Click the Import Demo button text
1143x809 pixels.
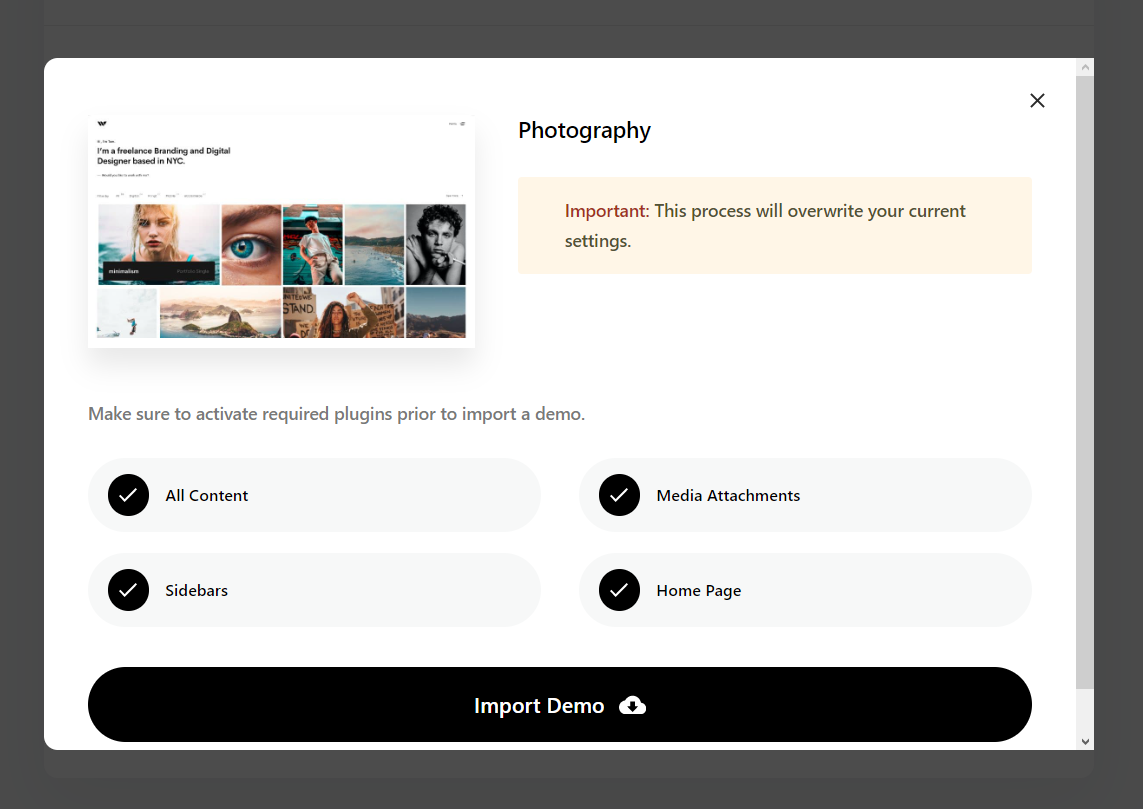click(539, 706)
